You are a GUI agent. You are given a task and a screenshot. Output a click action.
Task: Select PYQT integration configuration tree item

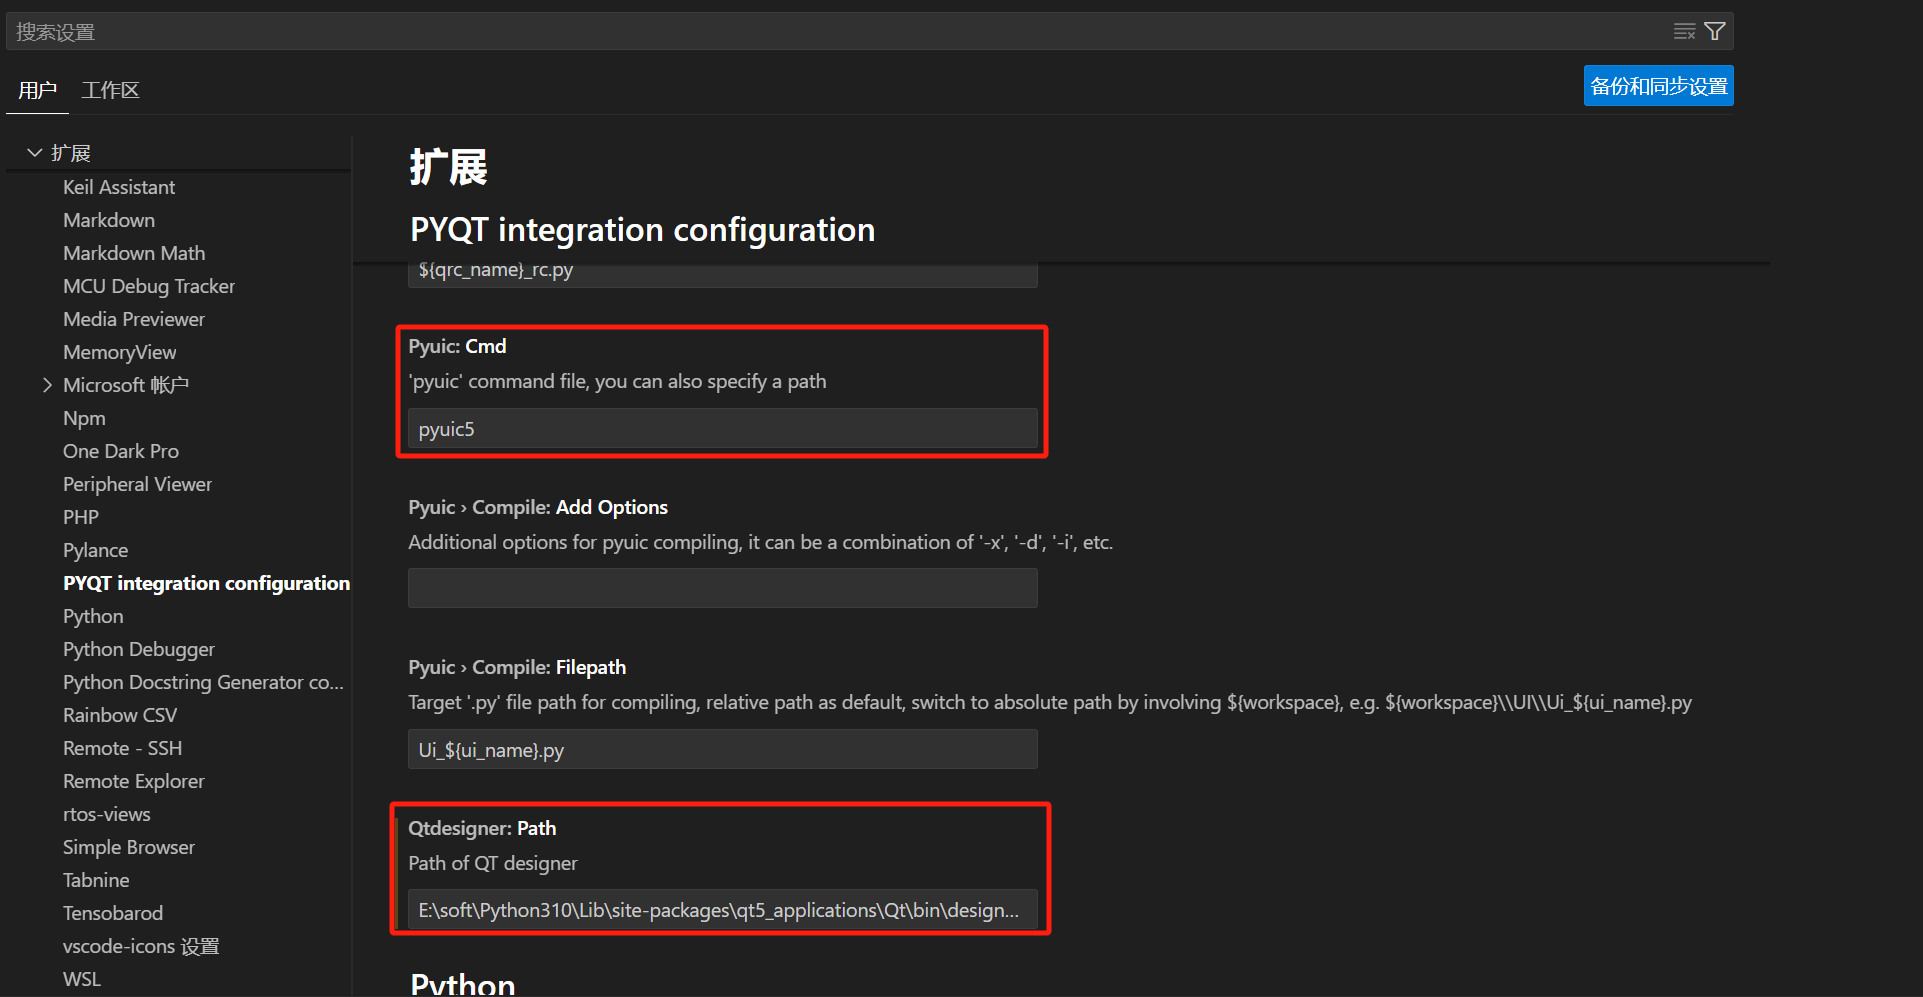tap(207, 583)
